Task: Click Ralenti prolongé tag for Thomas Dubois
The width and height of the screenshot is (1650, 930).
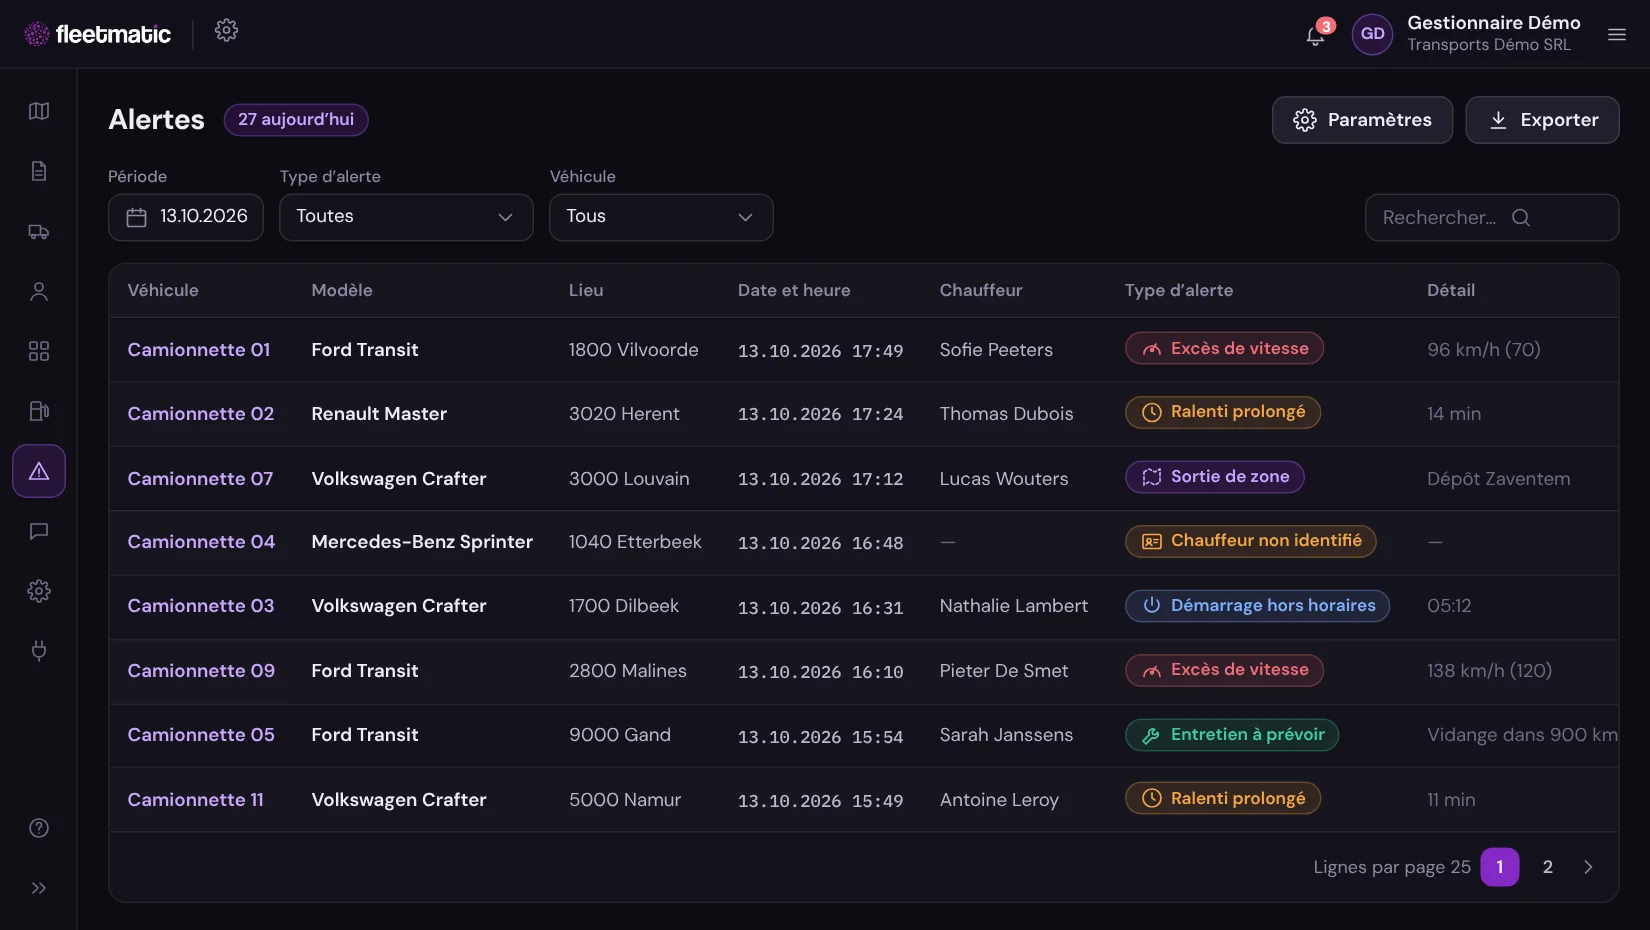Action: 1223,412
